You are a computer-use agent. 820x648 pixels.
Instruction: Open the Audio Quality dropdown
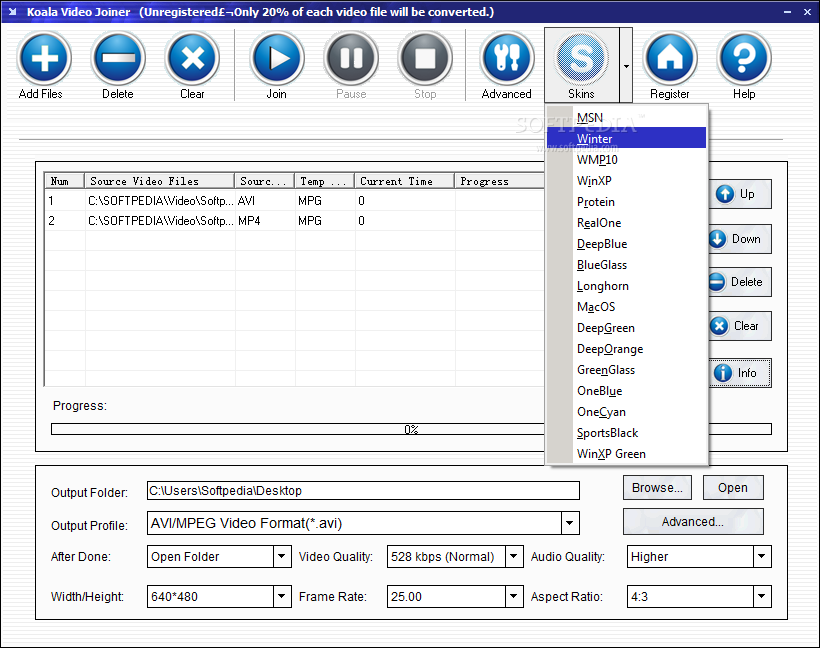point(762,556)
